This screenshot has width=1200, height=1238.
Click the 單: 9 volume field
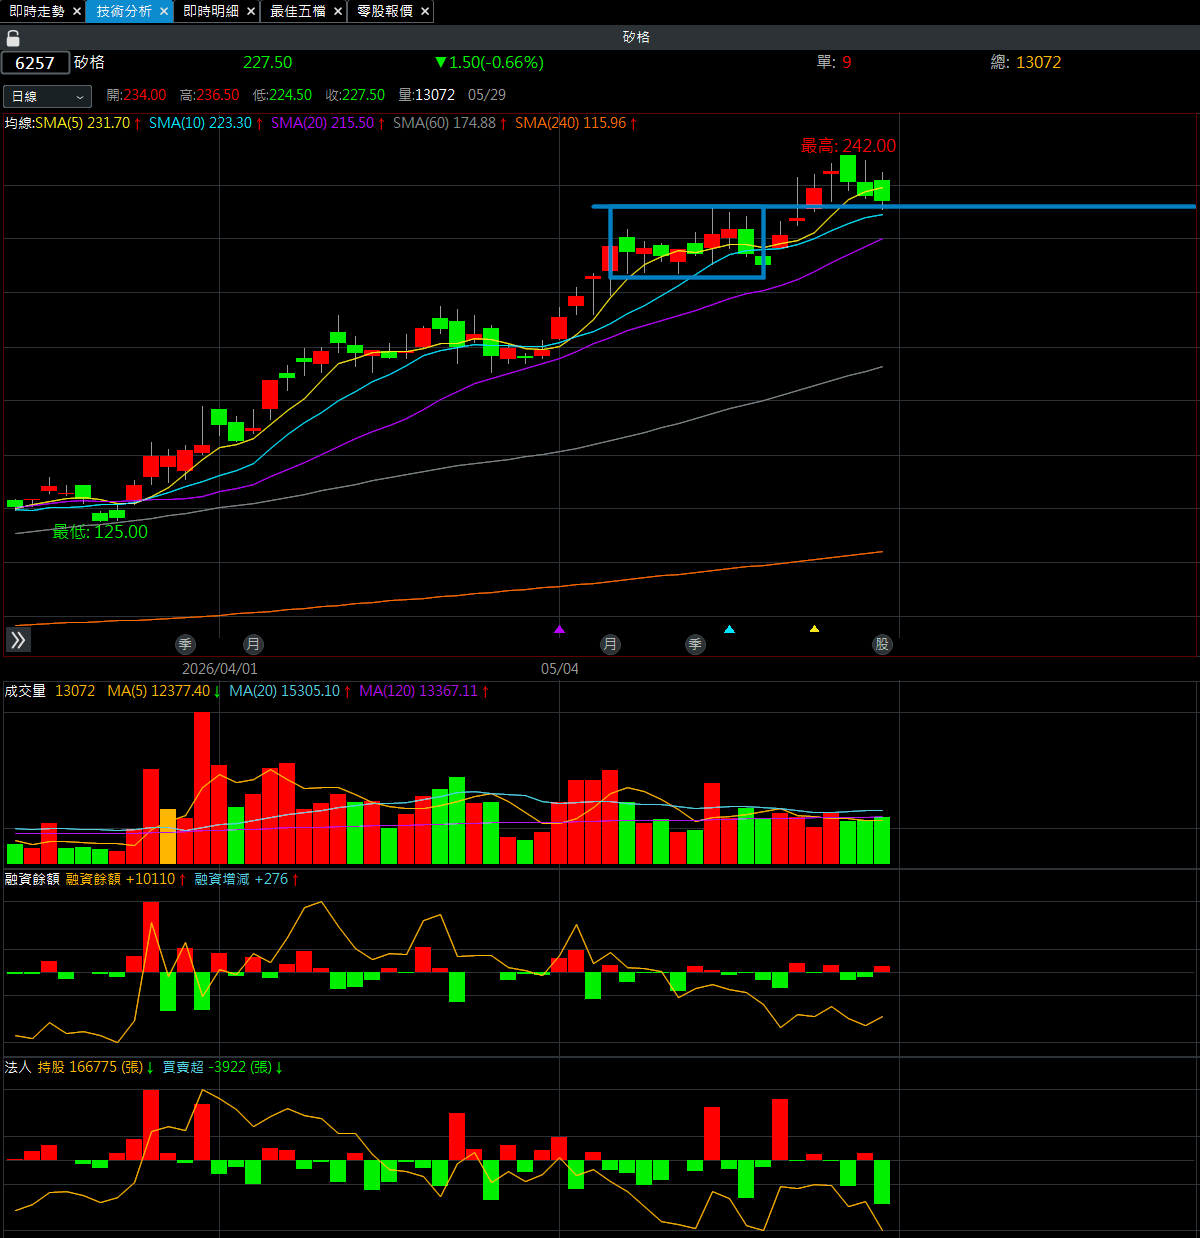(834, 62)
